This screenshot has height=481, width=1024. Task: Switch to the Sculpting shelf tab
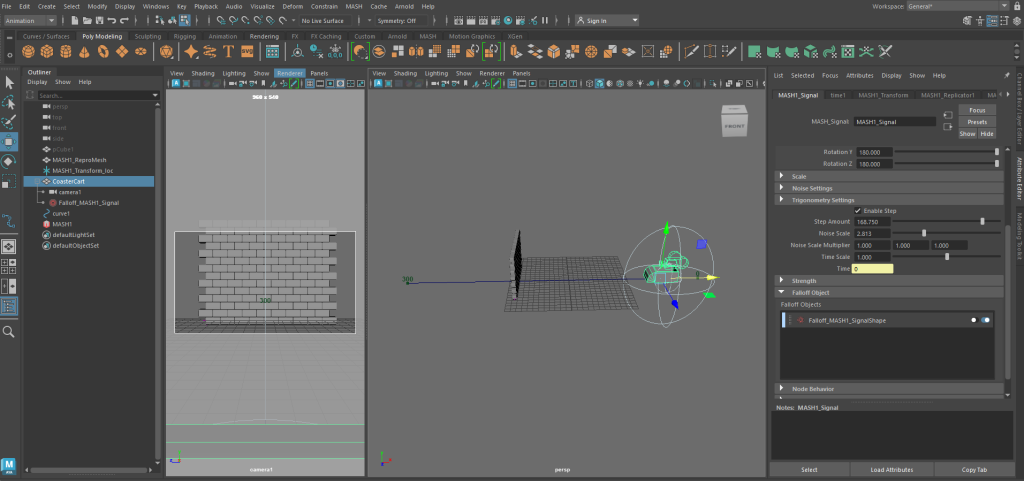147,36
